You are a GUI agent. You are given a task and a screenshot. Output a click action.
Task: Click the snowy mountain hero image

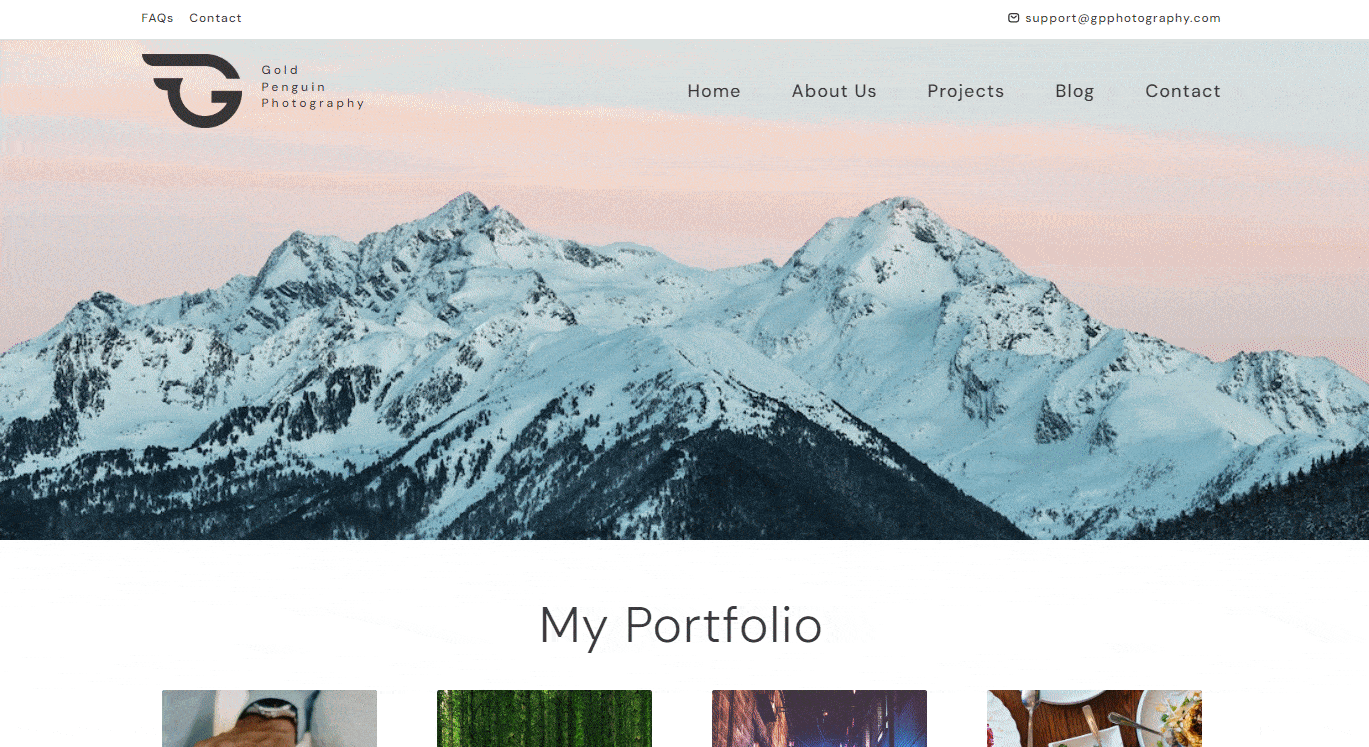(x=684, y=290)
